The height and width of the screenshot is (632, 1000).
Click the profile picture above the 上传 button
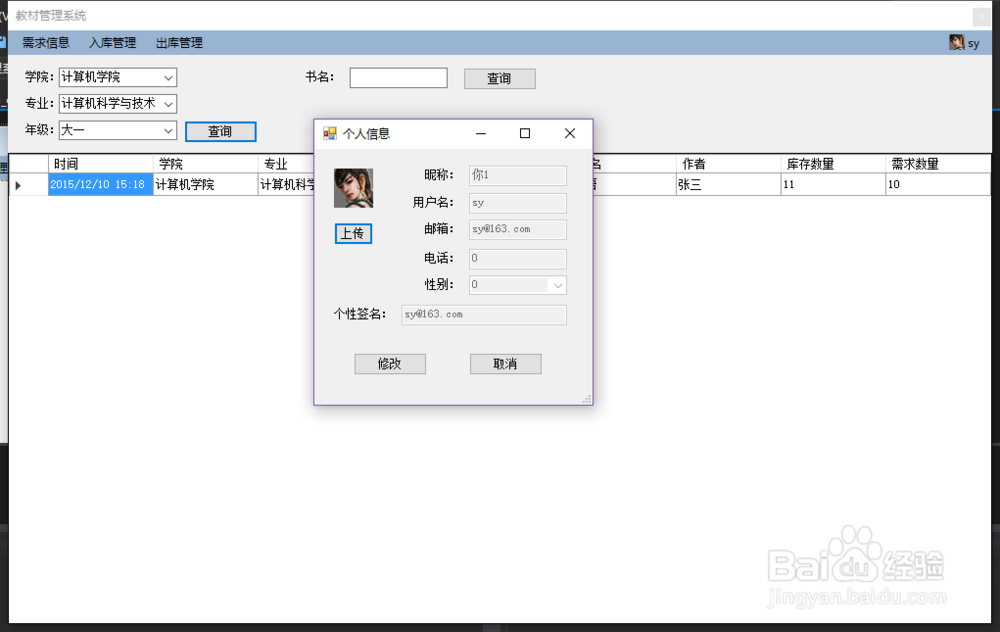click(351, 188)
